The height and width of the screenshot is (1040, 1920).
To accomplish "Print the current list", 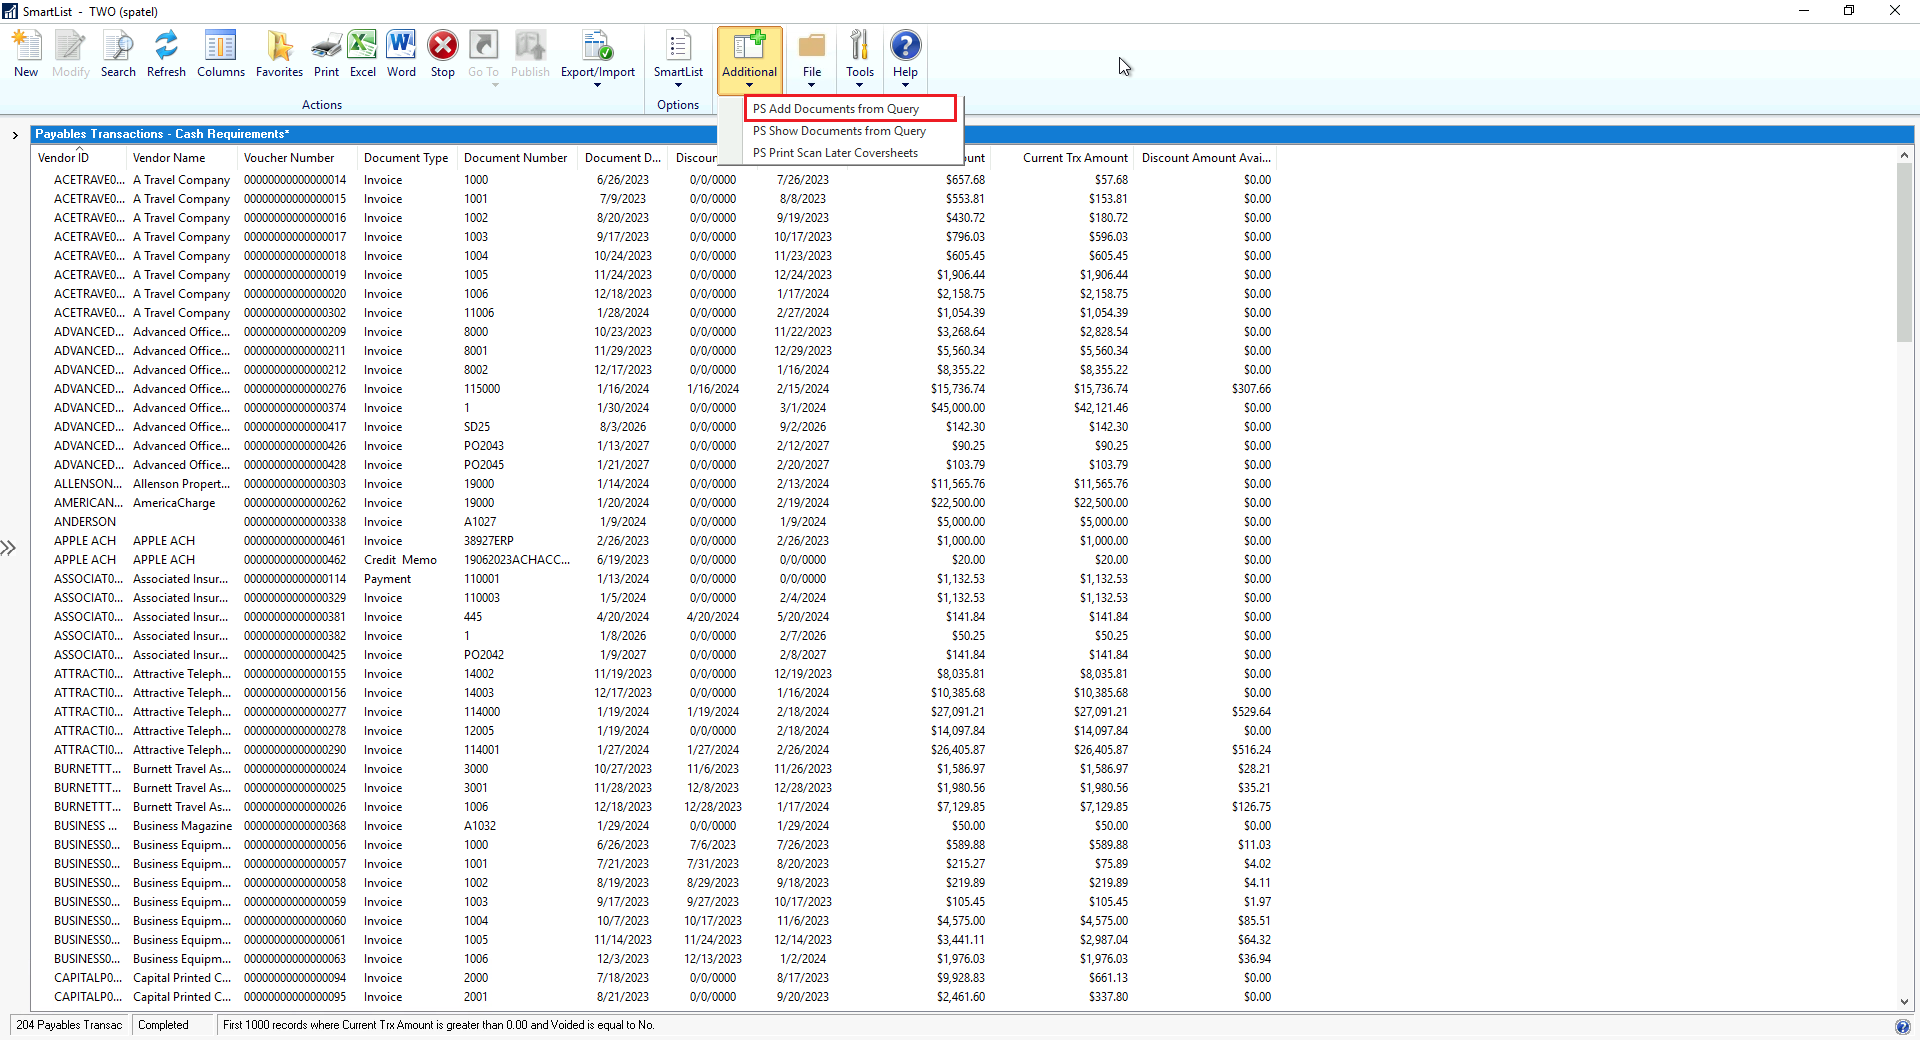I will coord(326,54).
